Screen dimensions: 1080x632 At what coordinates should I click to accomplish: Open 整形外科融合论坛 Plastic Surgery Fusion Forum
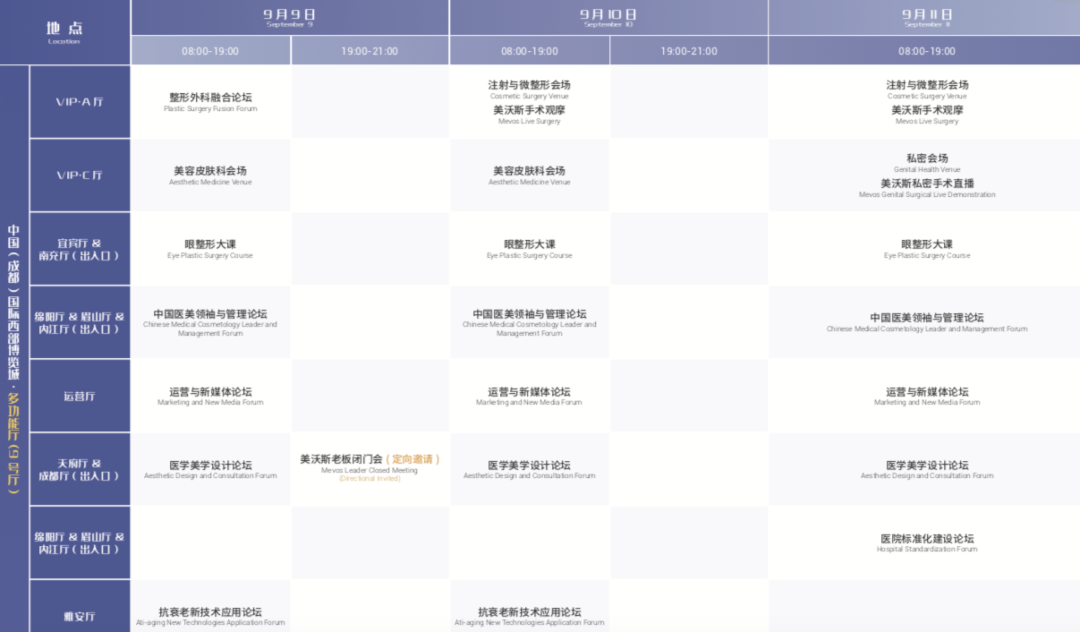tap(210, 102)
